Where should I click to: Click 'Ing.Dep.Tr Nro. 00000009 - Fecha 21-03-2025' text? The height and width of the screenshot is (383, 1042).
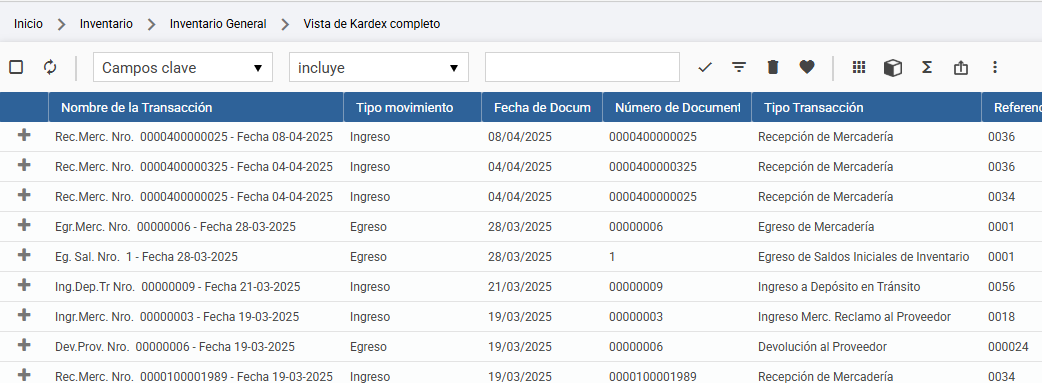pos(177,287)
